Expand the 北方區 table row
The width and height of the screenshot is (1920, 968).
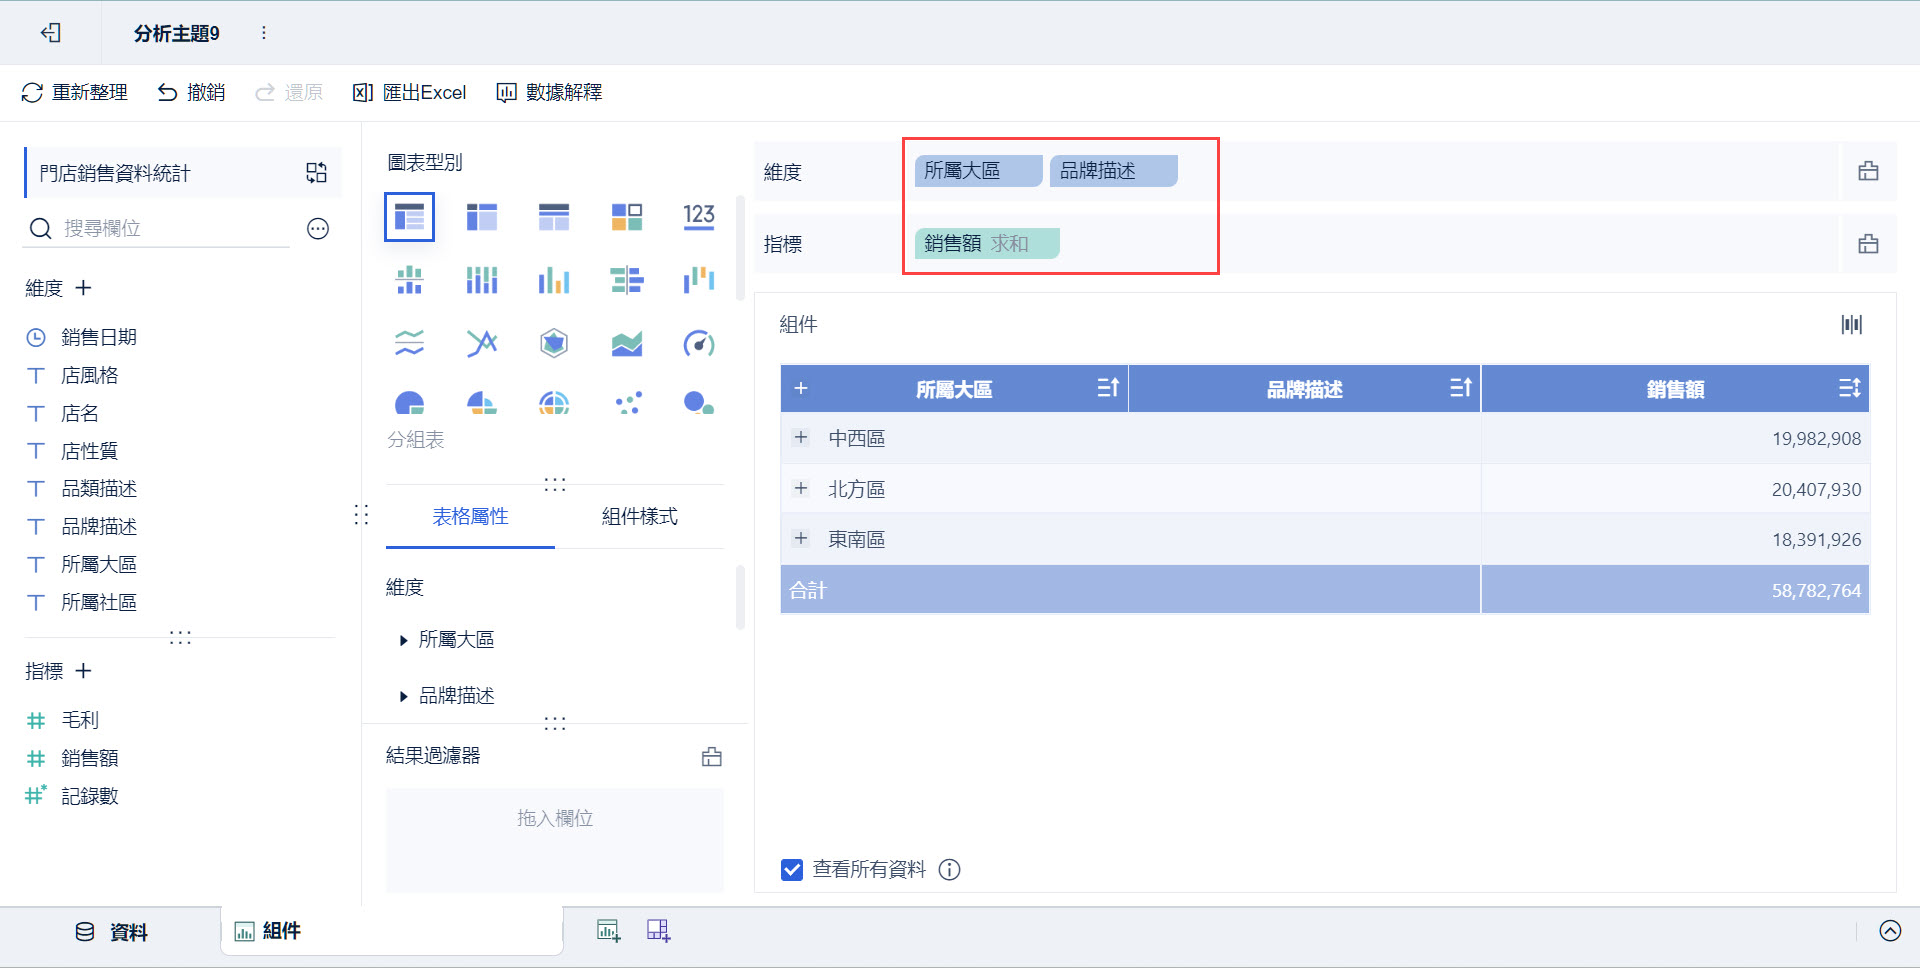[800, 488]
